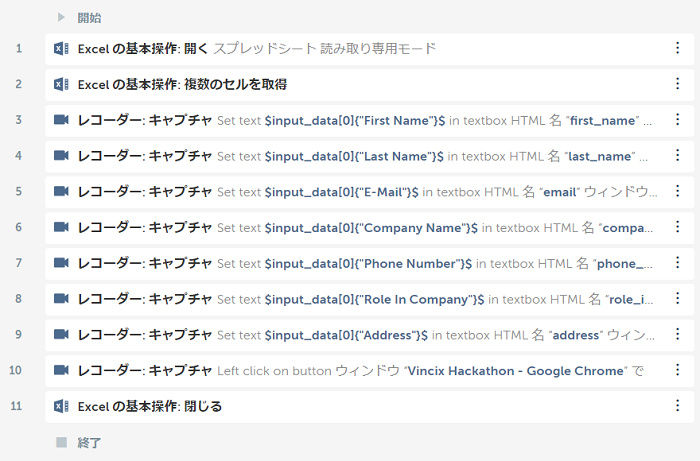The width and height of the screenshot is (700, 461).
Task: Click the Excel icon on 複数のセルを取得 row
Action: coord(61,84)
